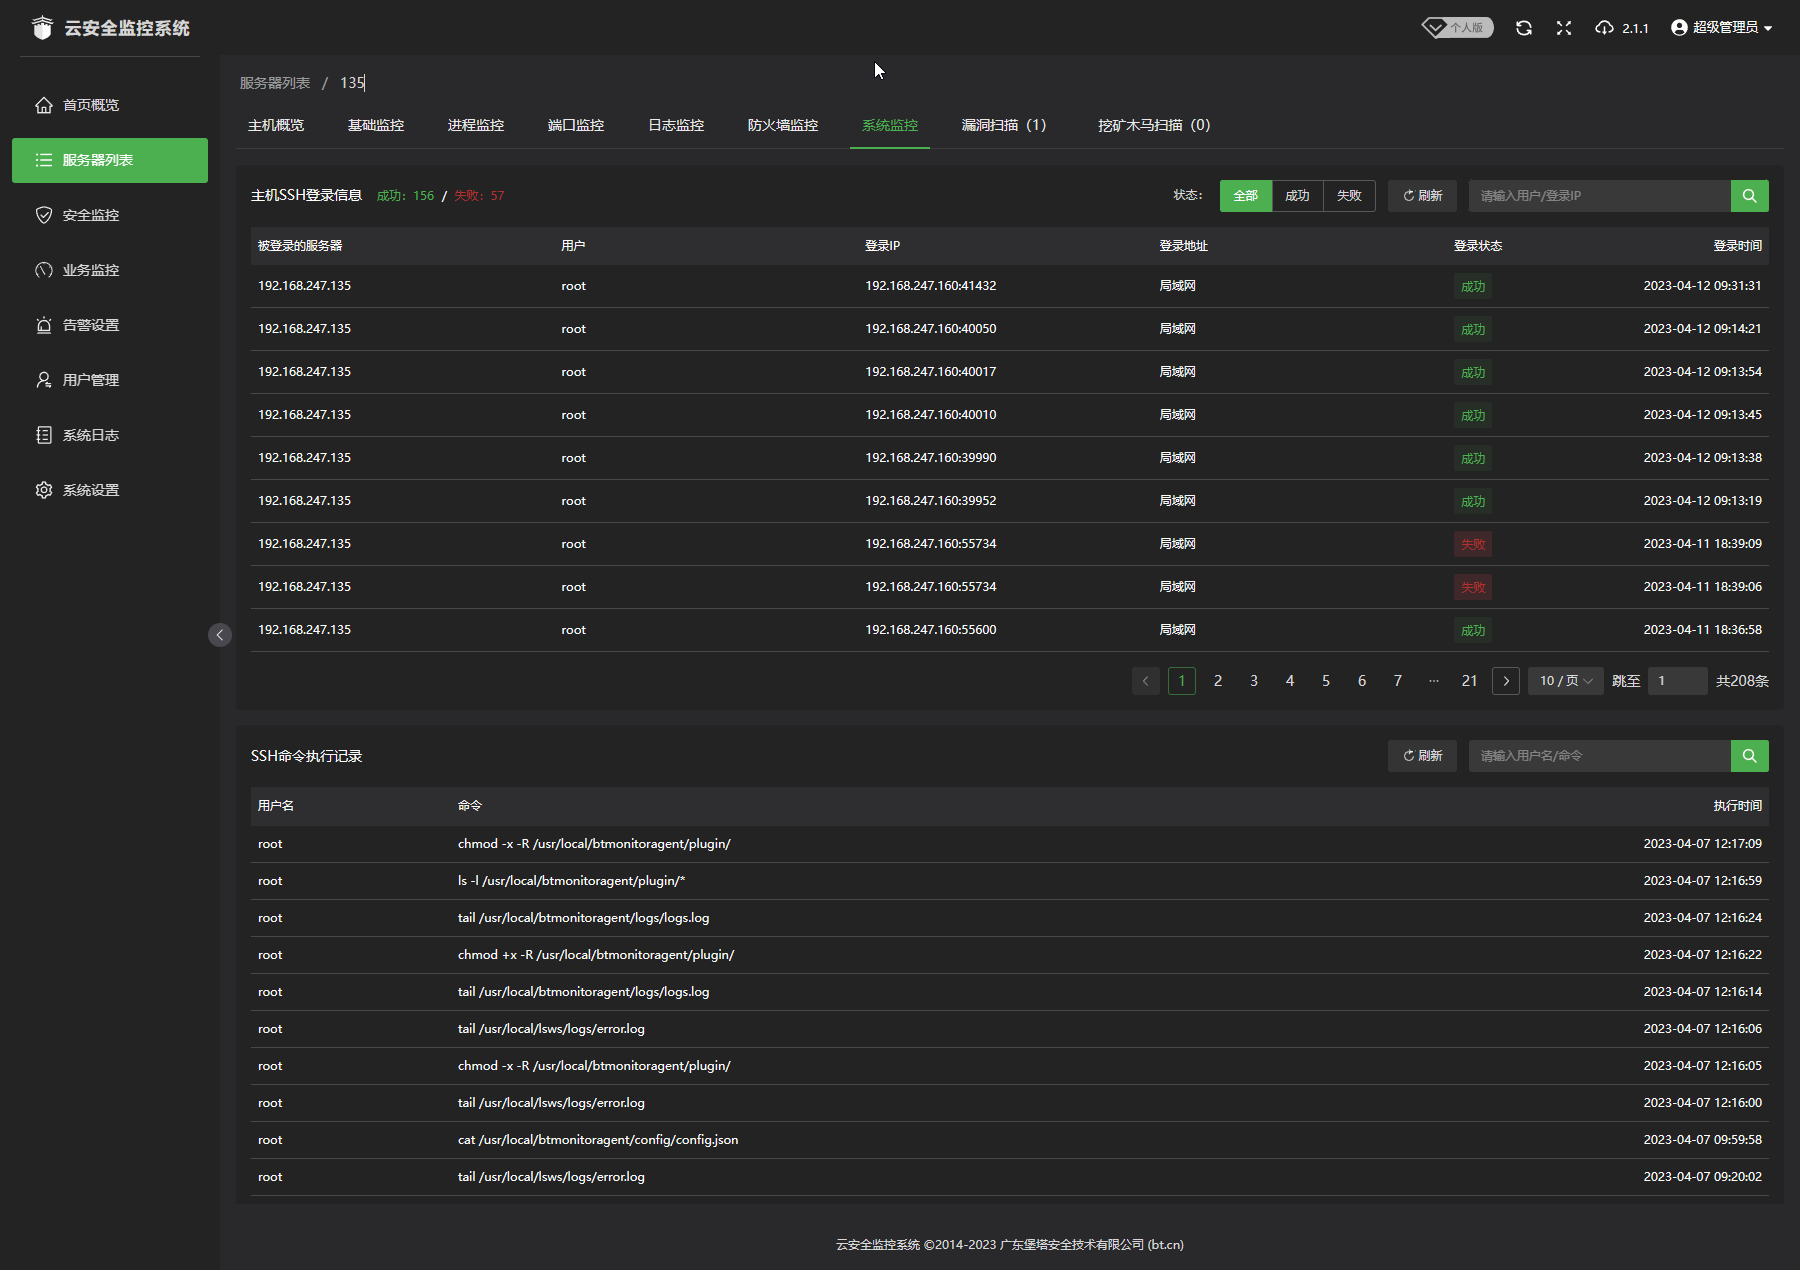Switch to the 漏洞扫描 tab
The image size is (1800, 1270).
point(1003,125)
